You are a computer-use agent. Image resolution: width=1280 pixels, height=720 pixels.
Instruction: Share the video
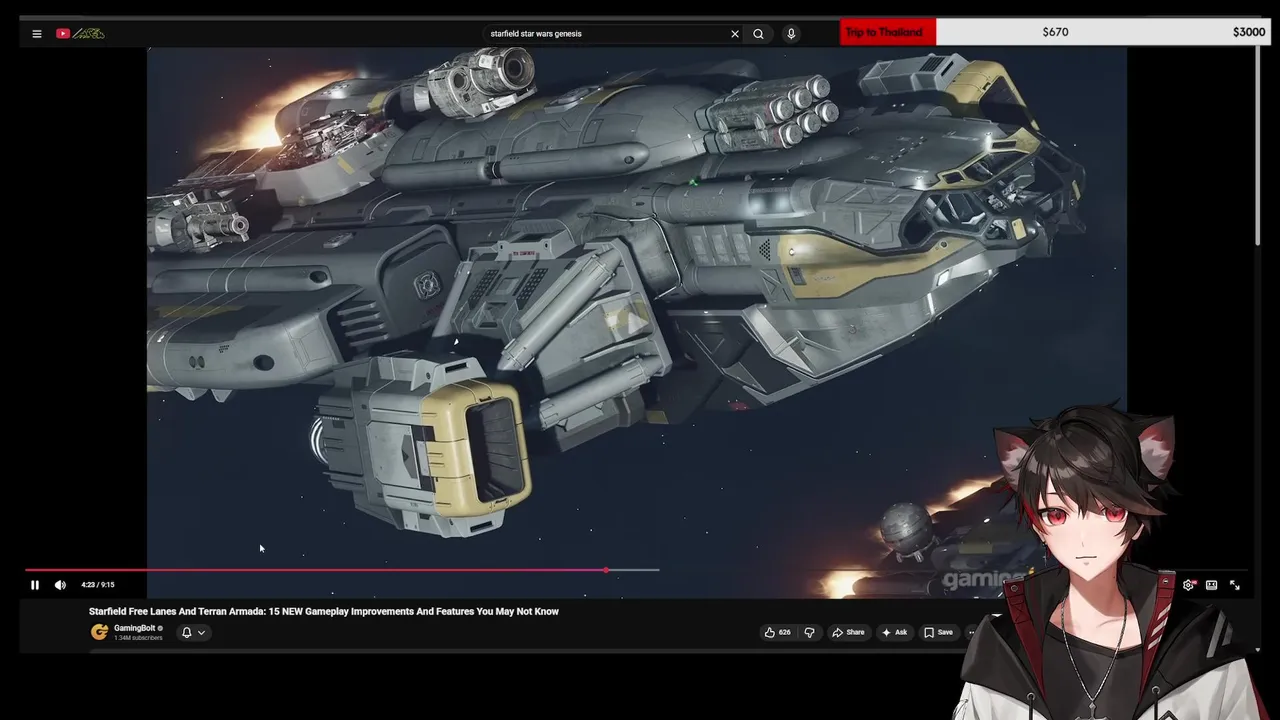point(848,632)
